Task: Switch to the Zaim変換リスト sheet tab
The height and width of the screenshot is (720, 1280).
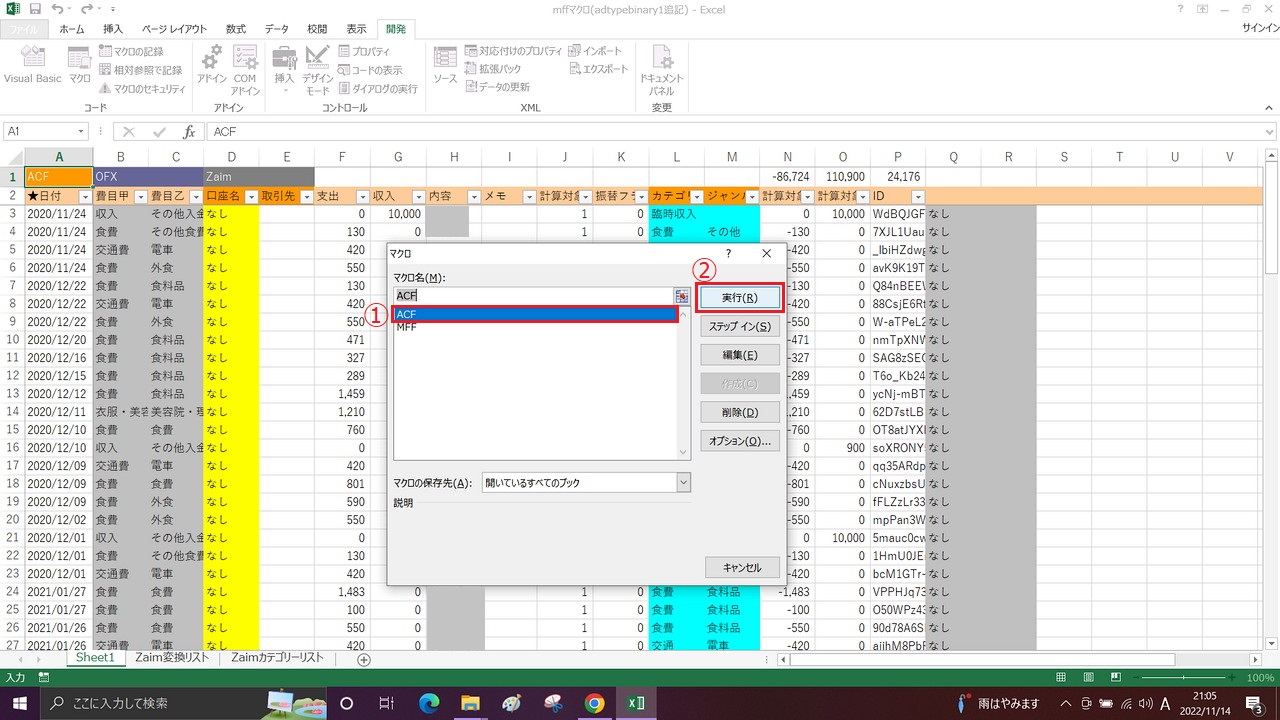Action: [x=172, y=658]
